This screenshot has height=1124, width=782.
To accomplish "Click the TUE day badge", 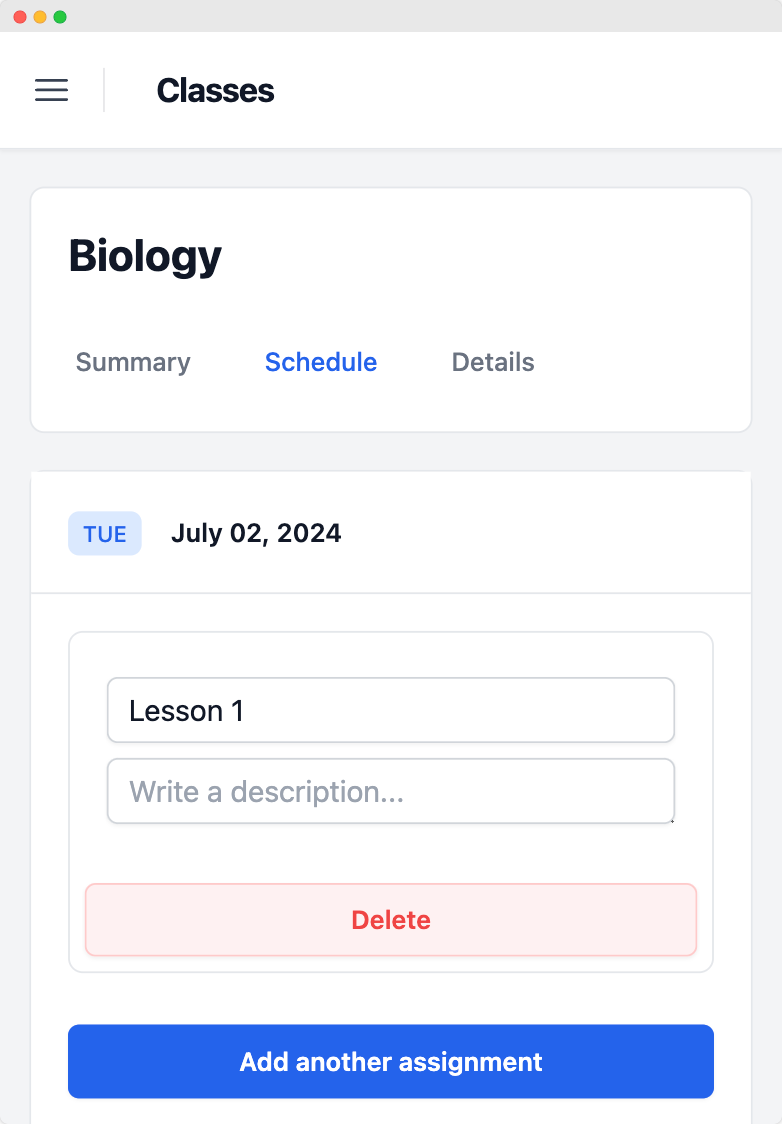I will 104,533.
